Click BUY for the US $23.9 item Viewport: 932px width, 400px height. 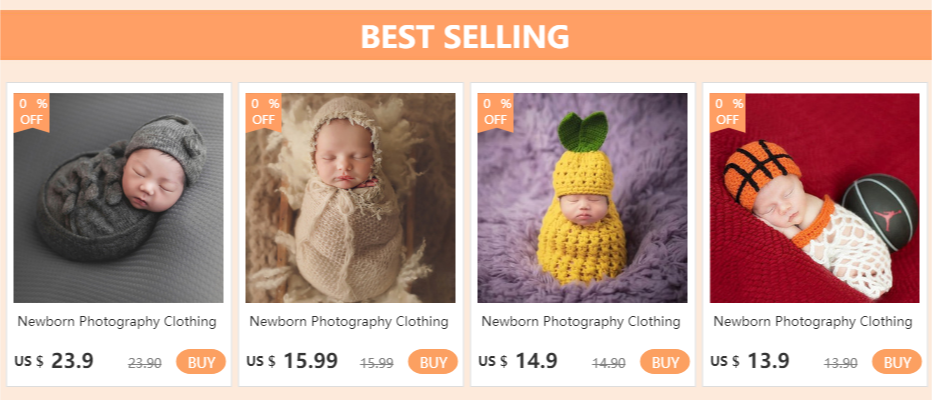[x=201, y=362]
